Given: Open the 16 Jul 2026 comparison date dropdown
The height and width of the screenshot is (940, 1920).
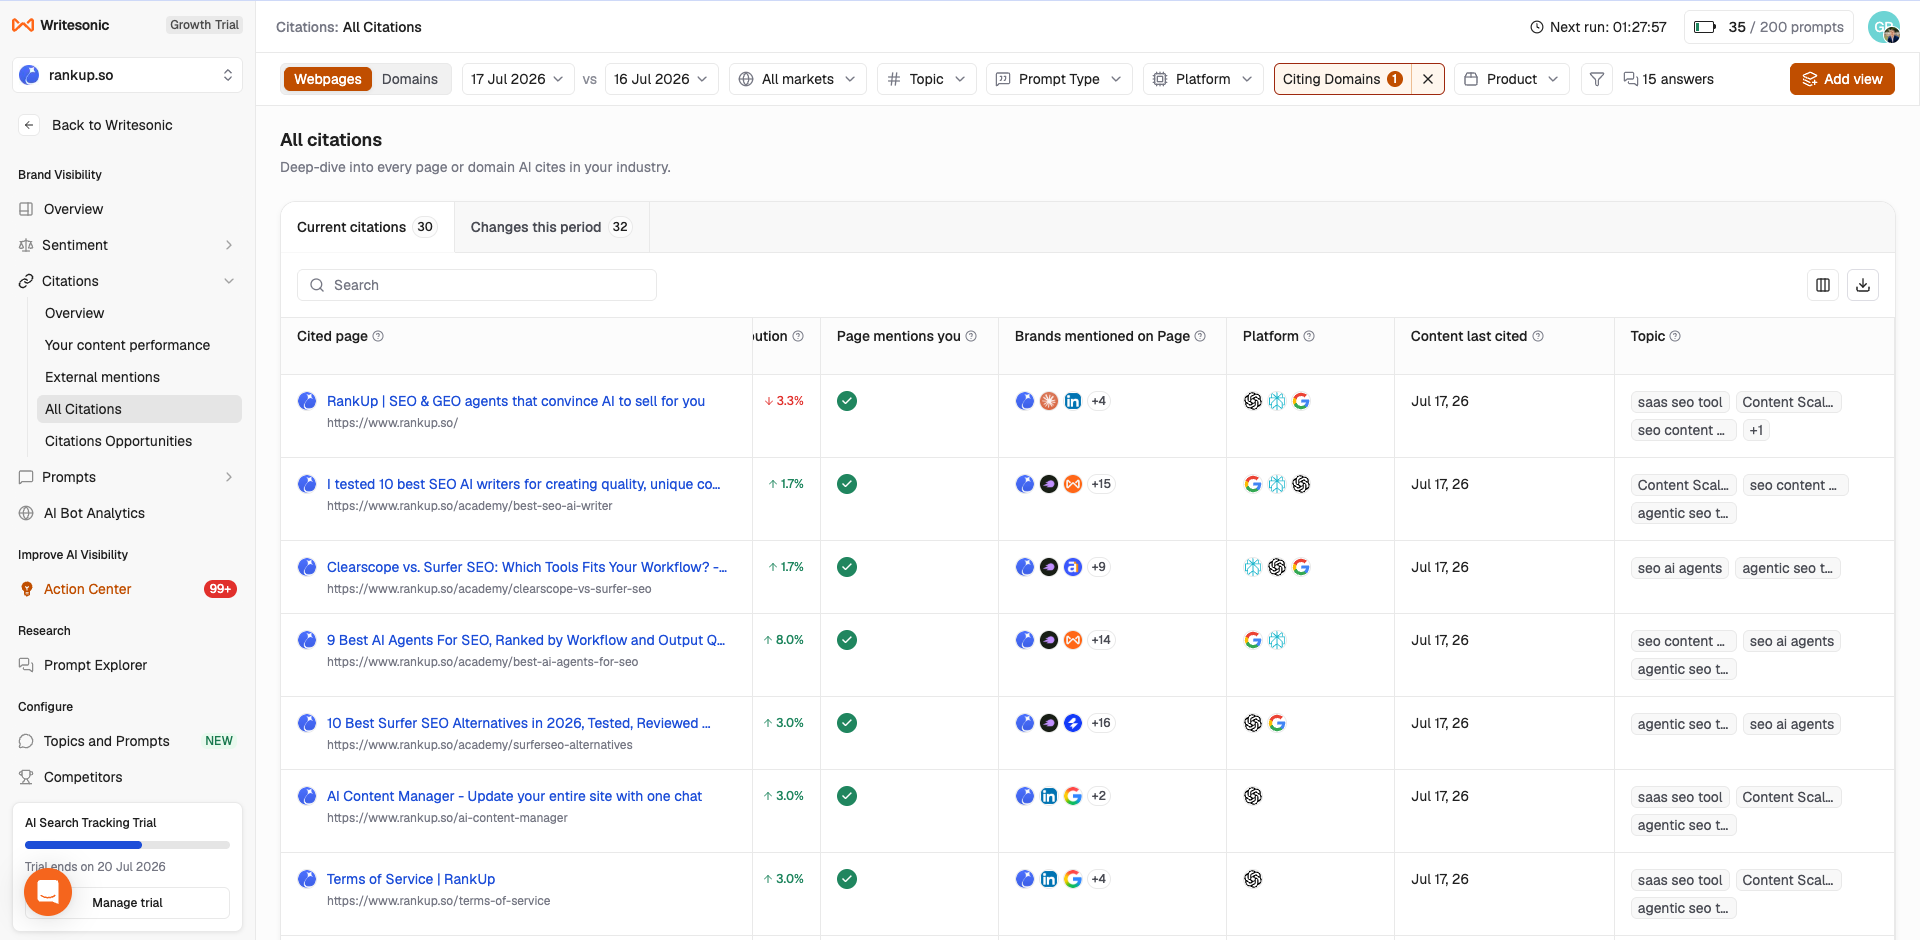Looking at the screenshot, I should (661, 79).
